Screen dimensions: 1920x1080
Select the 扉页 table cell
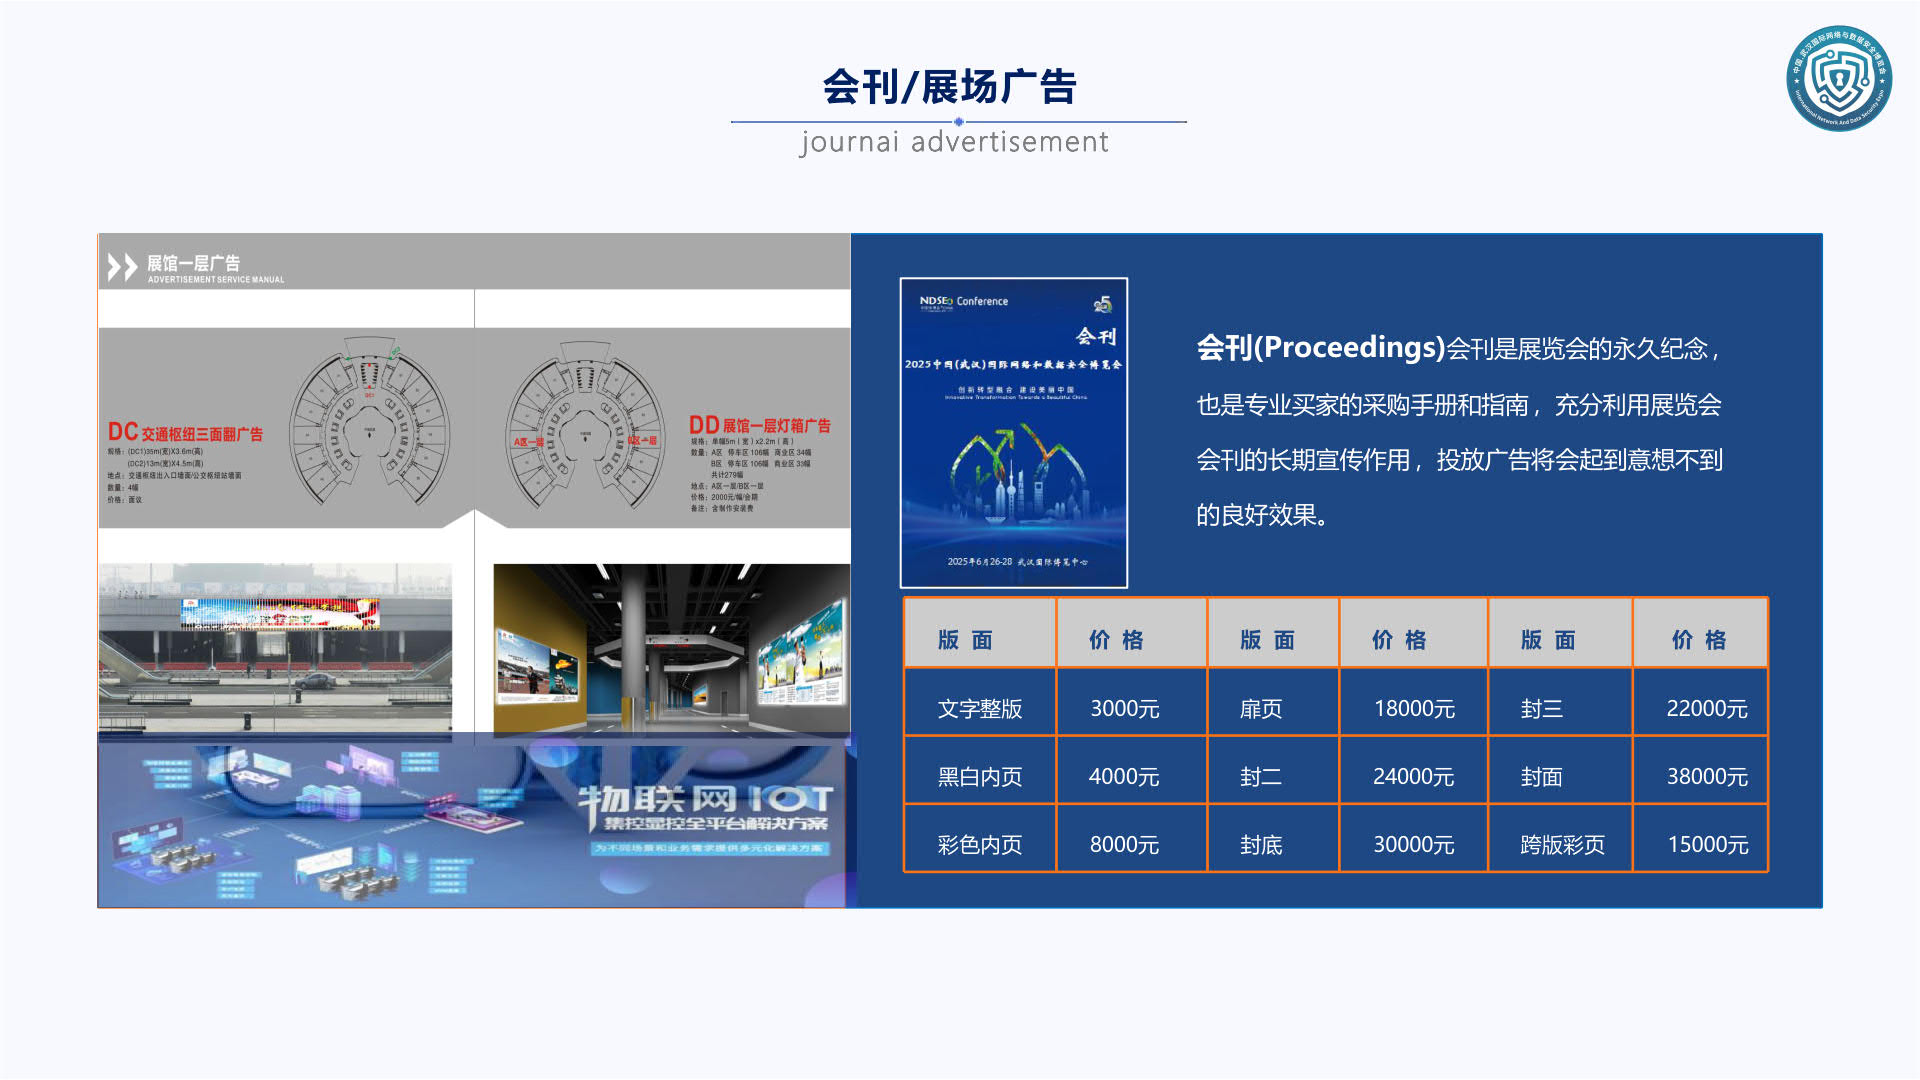pos(1260,709)
